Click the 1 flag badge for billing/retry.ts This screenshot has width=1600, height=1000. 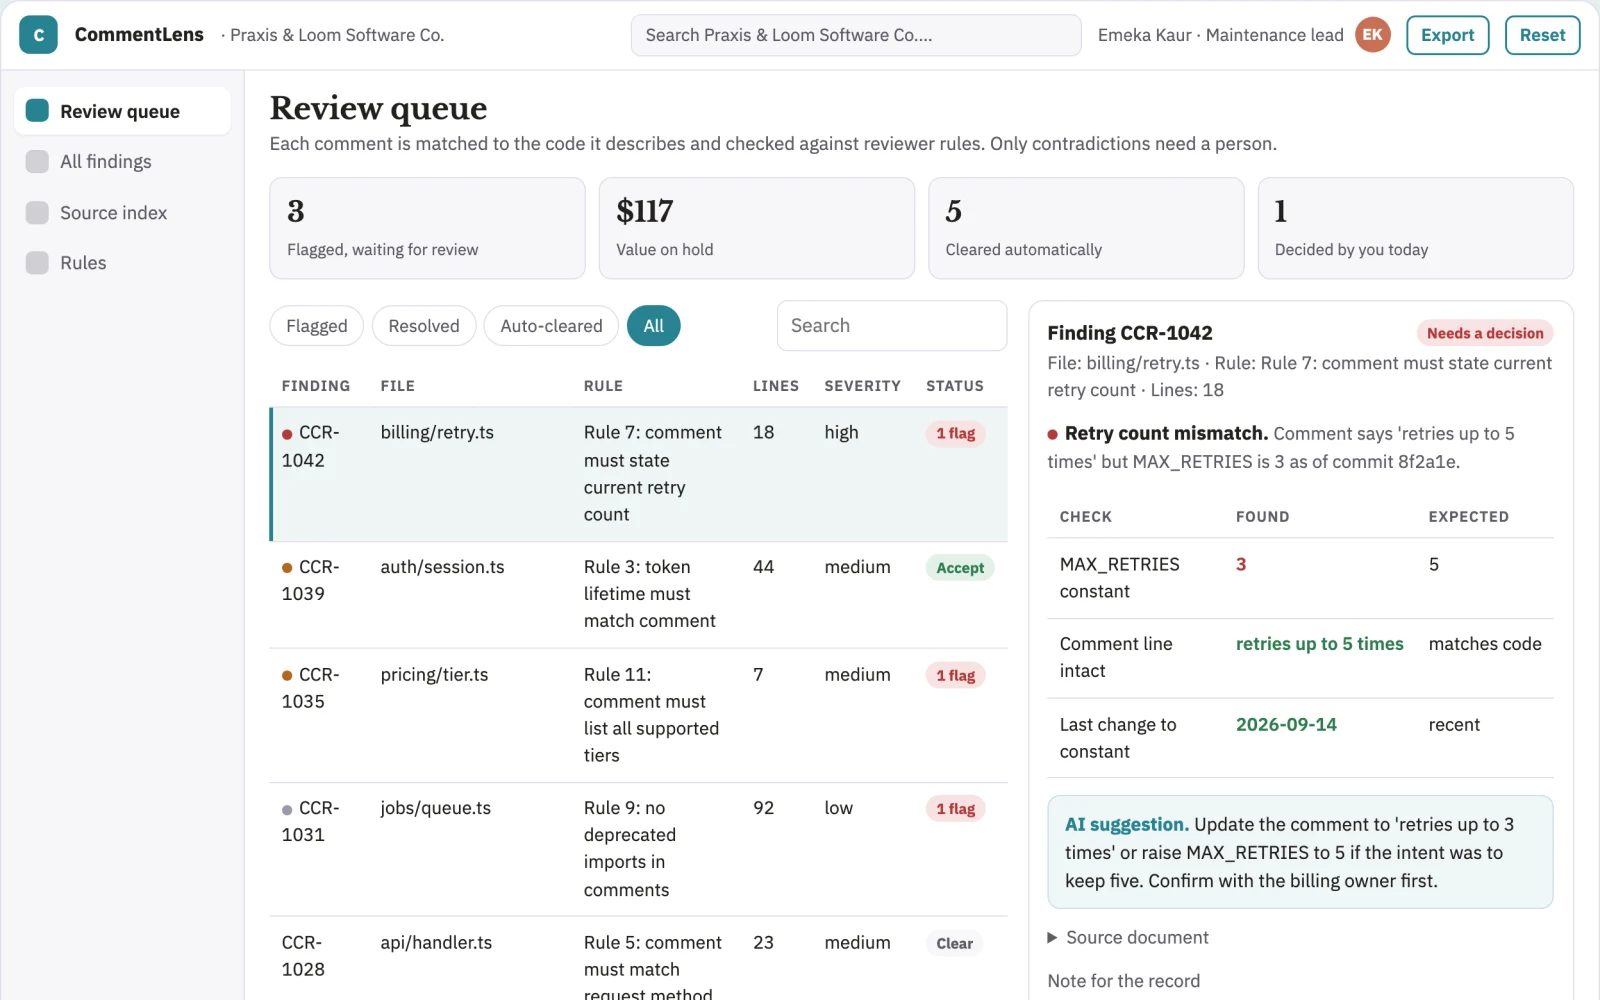[955, 433]
